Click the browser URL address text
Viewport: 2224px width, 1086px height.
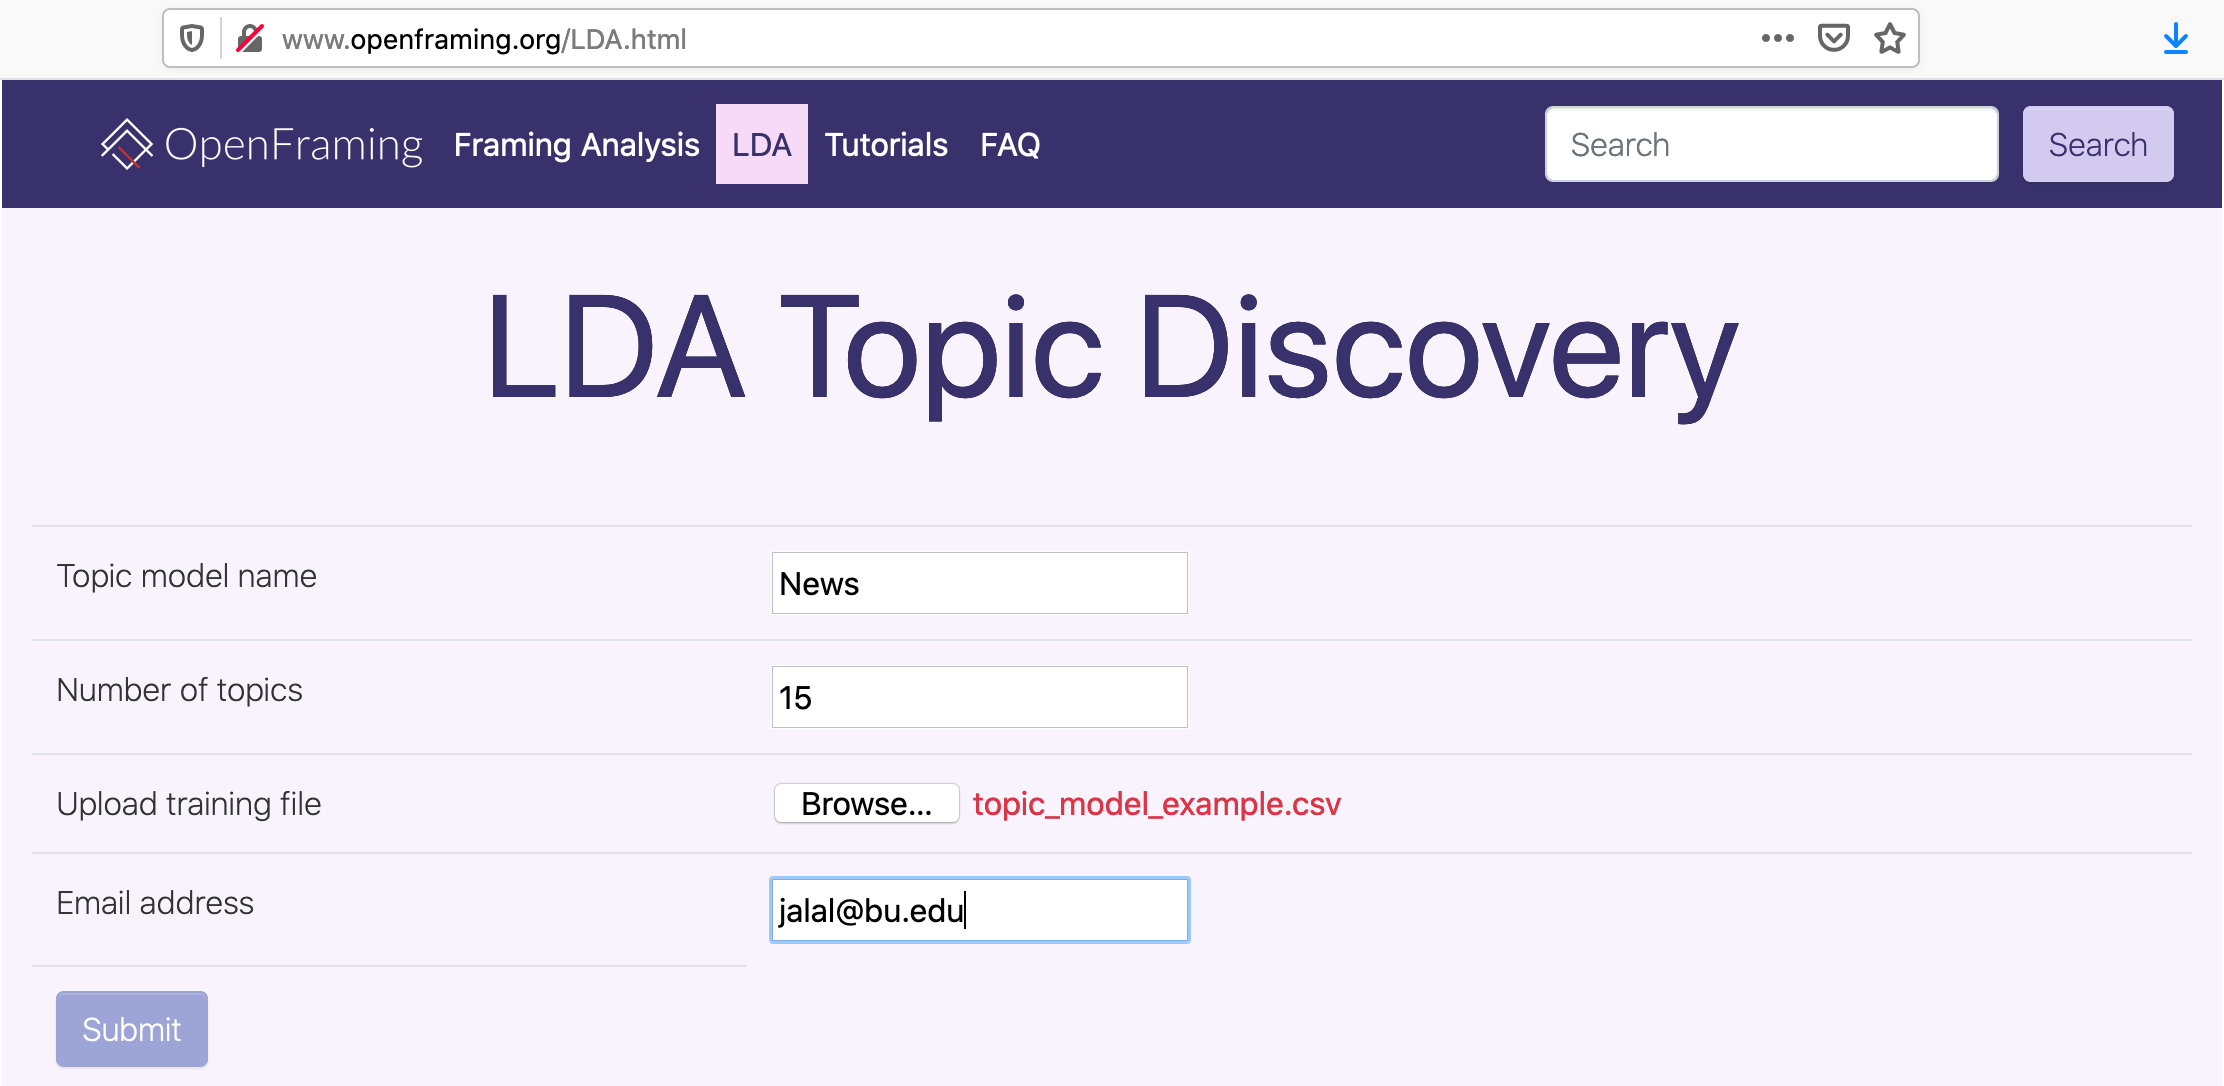(x=484, y=40)
